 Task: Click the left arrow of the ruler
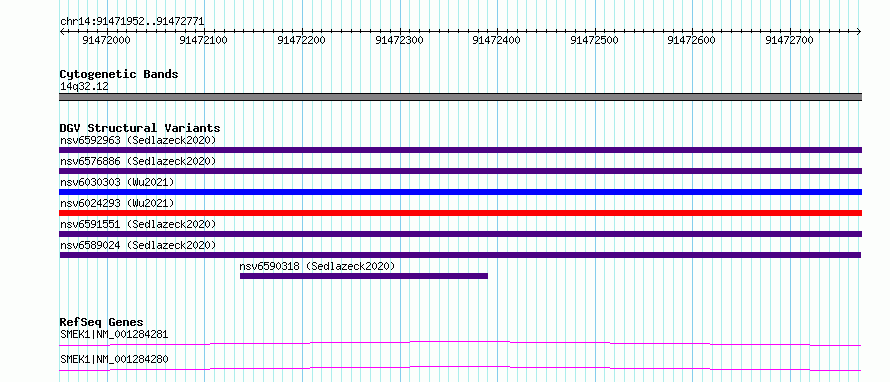(62, 32)
